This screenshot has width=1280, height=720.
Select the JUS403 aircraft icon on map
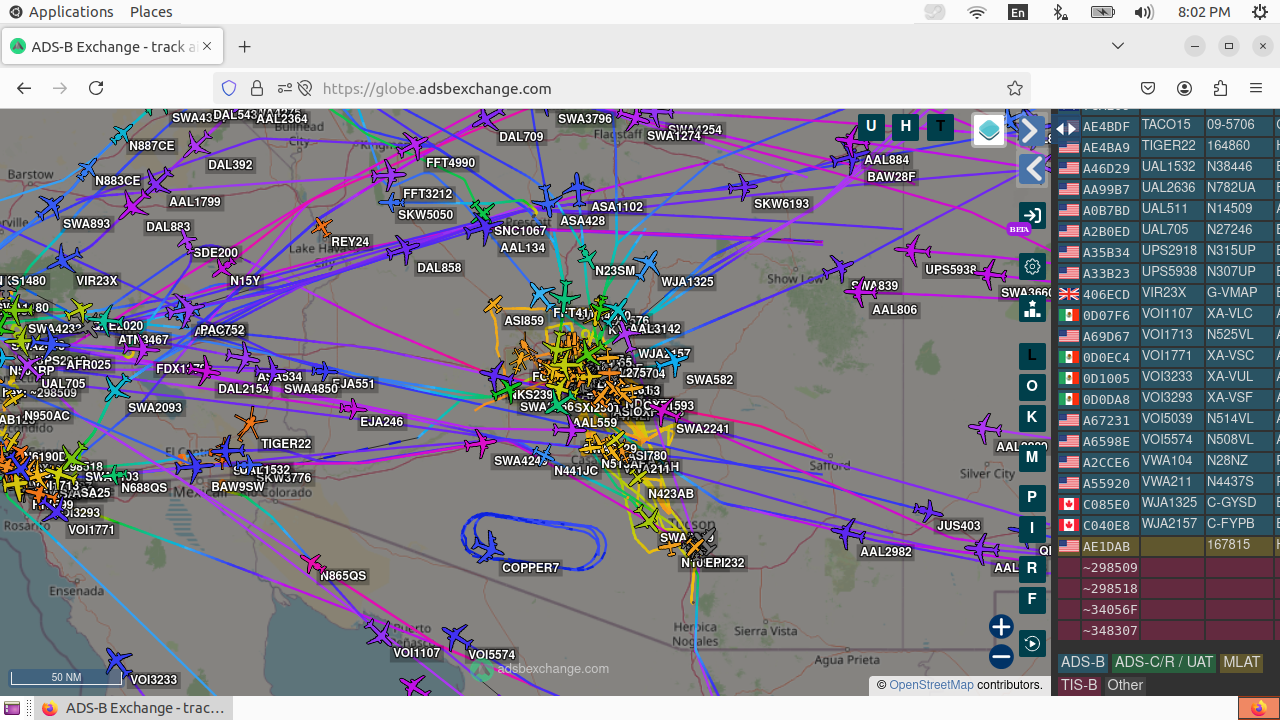click(929, 511)
